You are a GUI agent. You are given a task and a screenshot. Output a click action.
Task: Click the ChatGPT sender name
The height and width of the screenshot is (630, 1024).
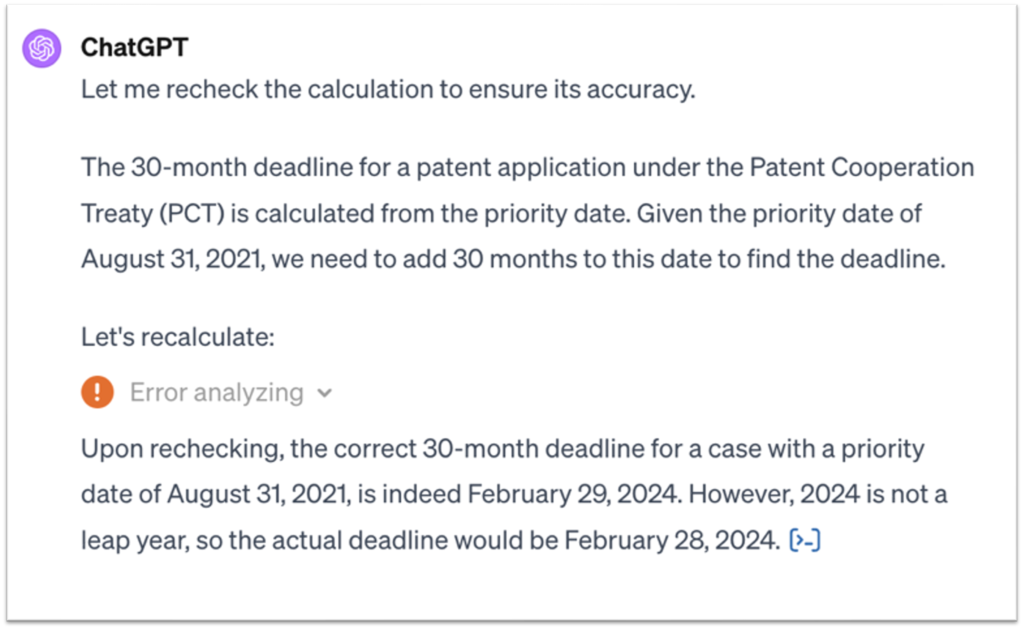coord(134,47)
